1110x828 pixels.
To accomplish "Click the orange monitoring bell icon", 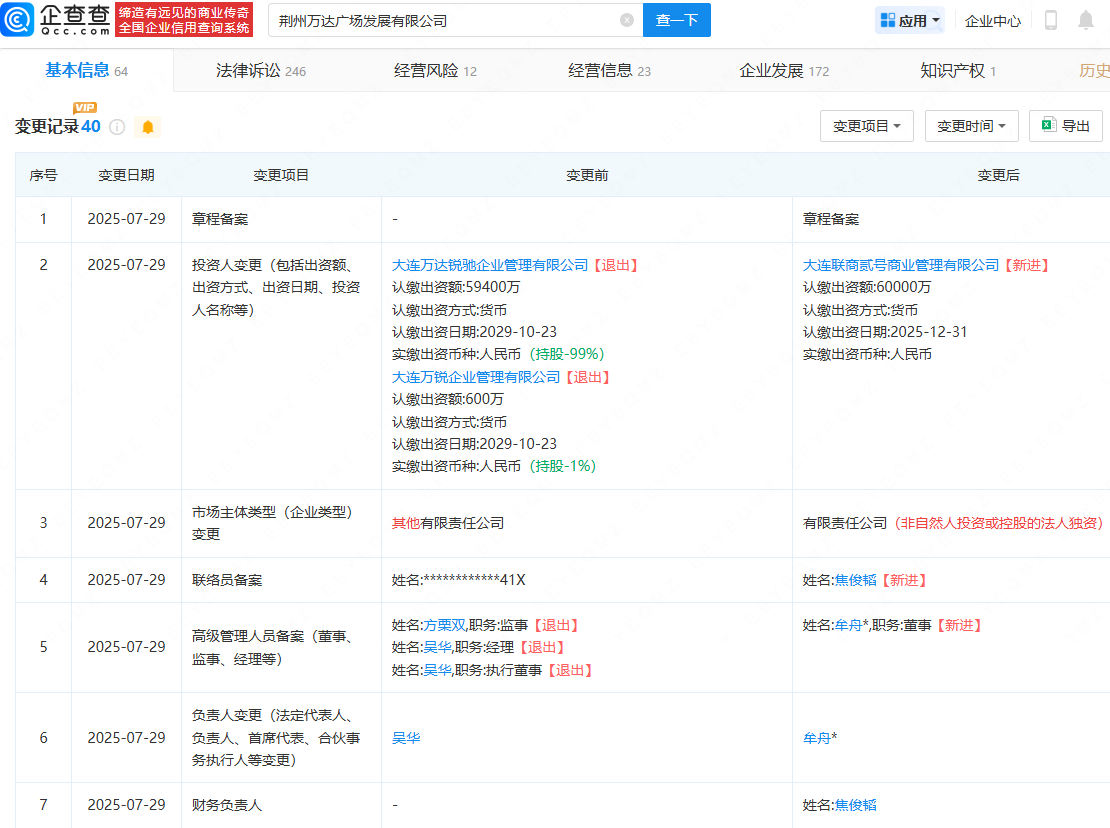I will (147, 127).
